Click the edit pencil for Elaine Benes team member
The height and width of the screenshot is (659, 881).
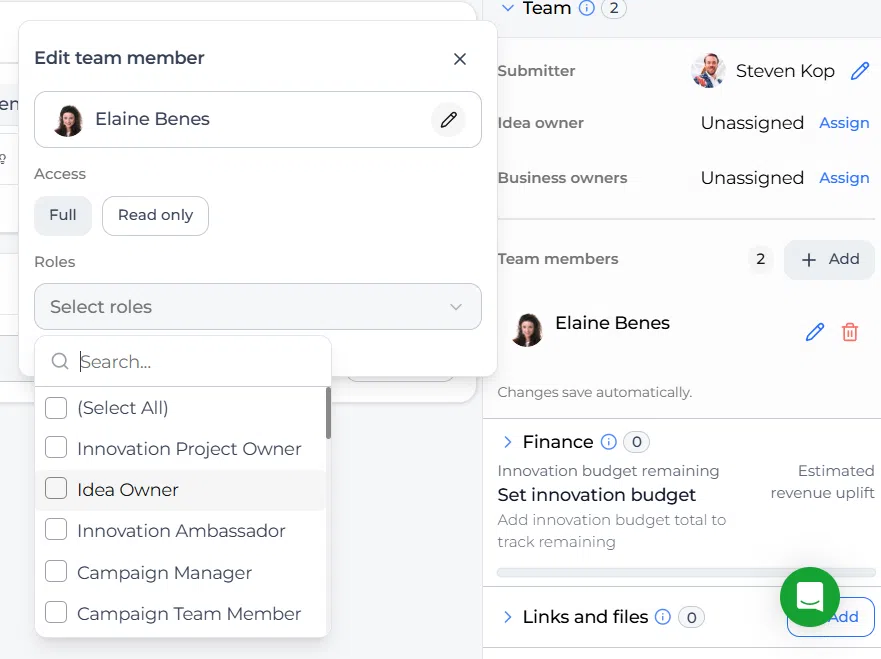pyautogui.click(x=815, y=332)
